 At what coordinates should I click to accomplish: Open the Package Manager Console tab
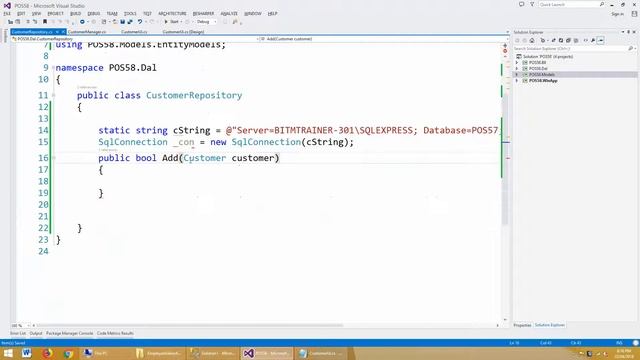click(x=69, y=333)
